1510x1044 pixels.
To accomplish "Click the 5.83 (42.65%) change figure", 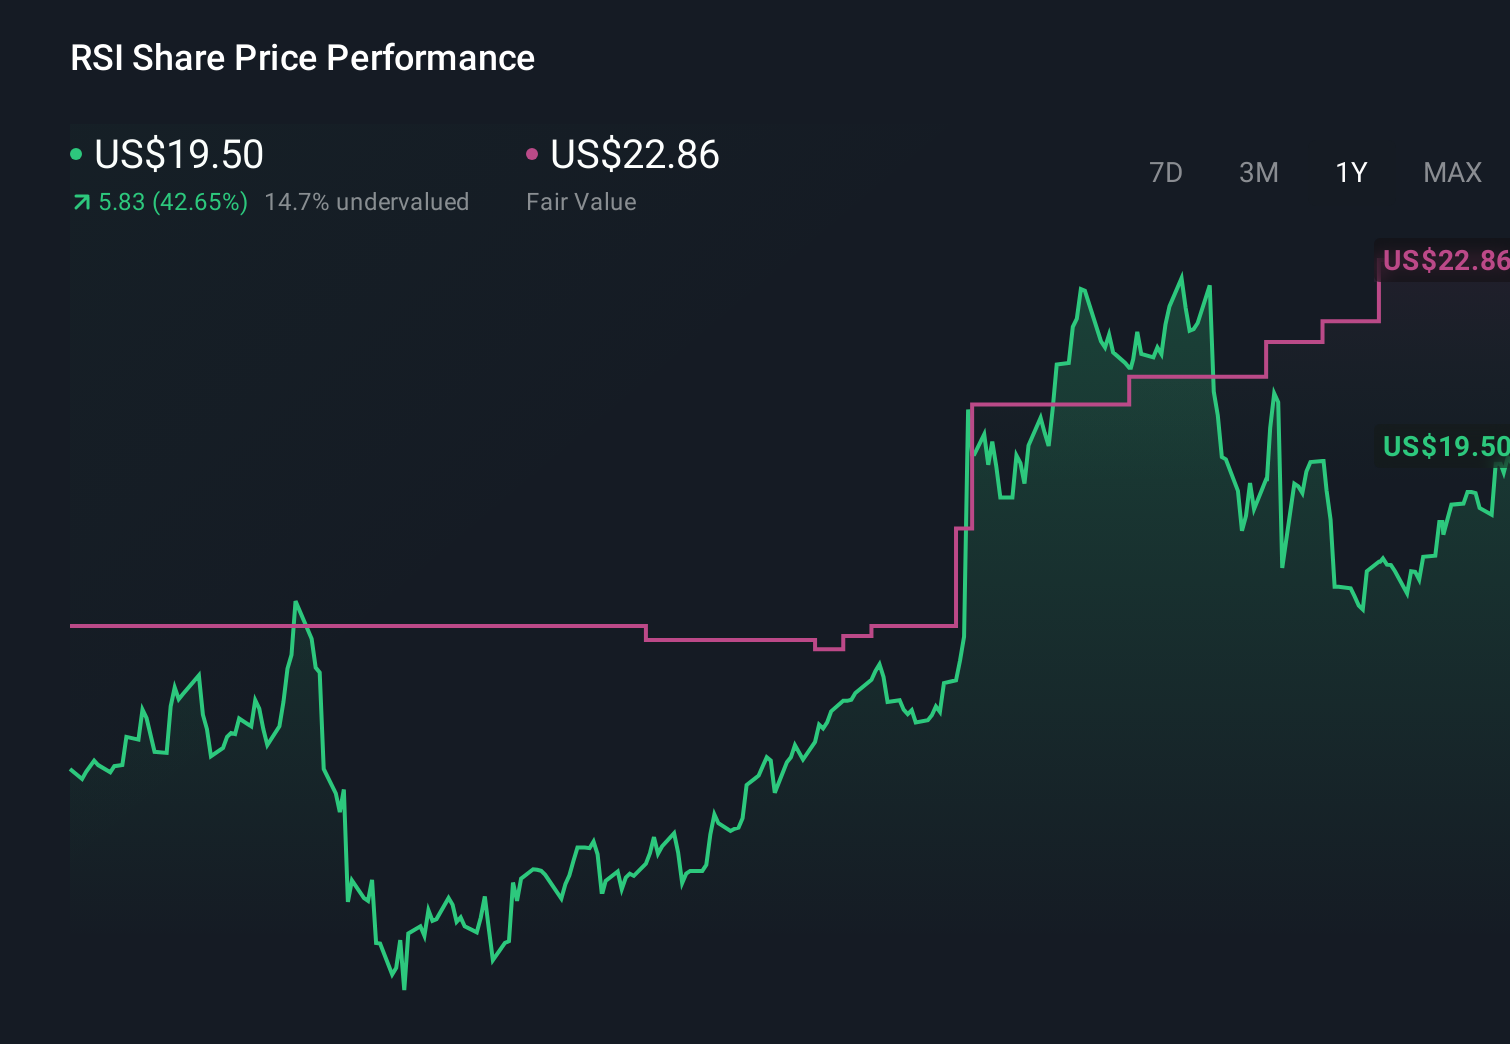I will coord(172,202).
